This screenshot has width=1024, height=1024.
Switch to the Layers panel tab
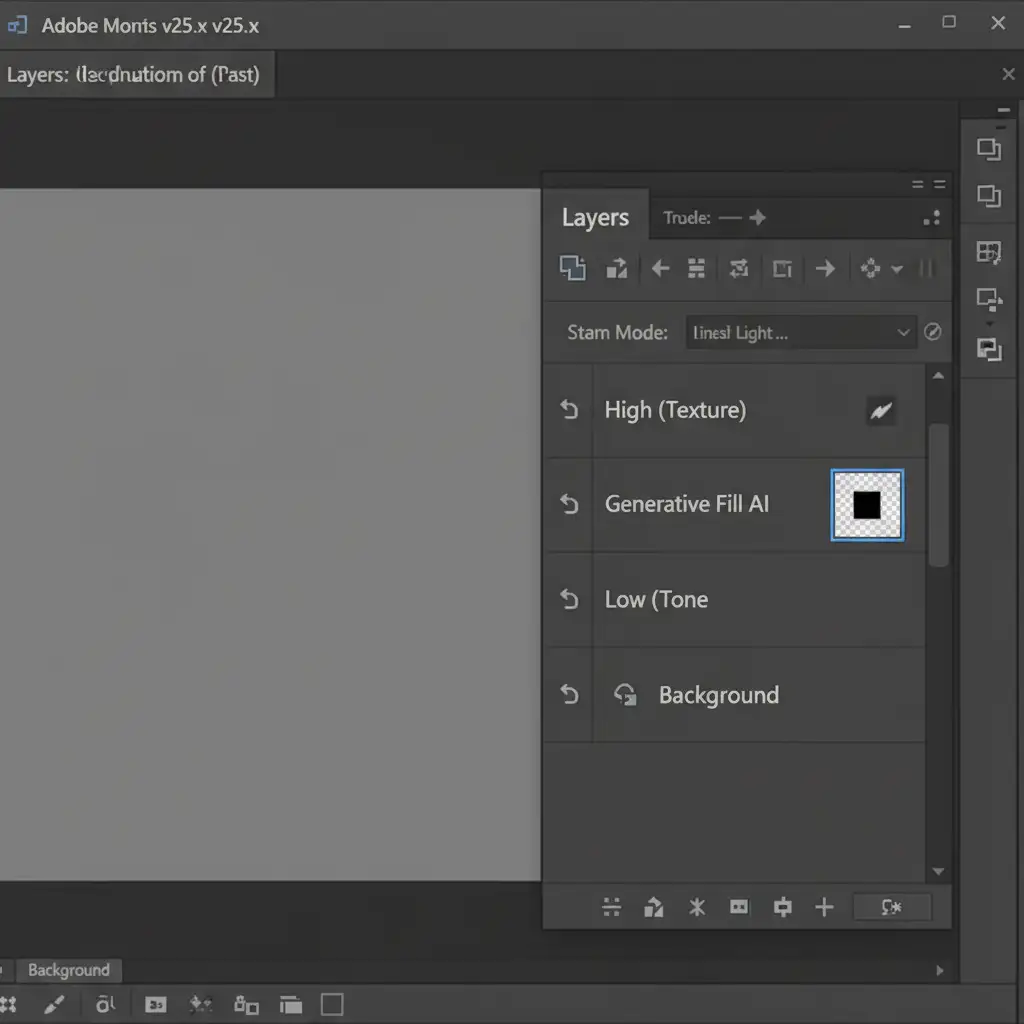point(595,218)
